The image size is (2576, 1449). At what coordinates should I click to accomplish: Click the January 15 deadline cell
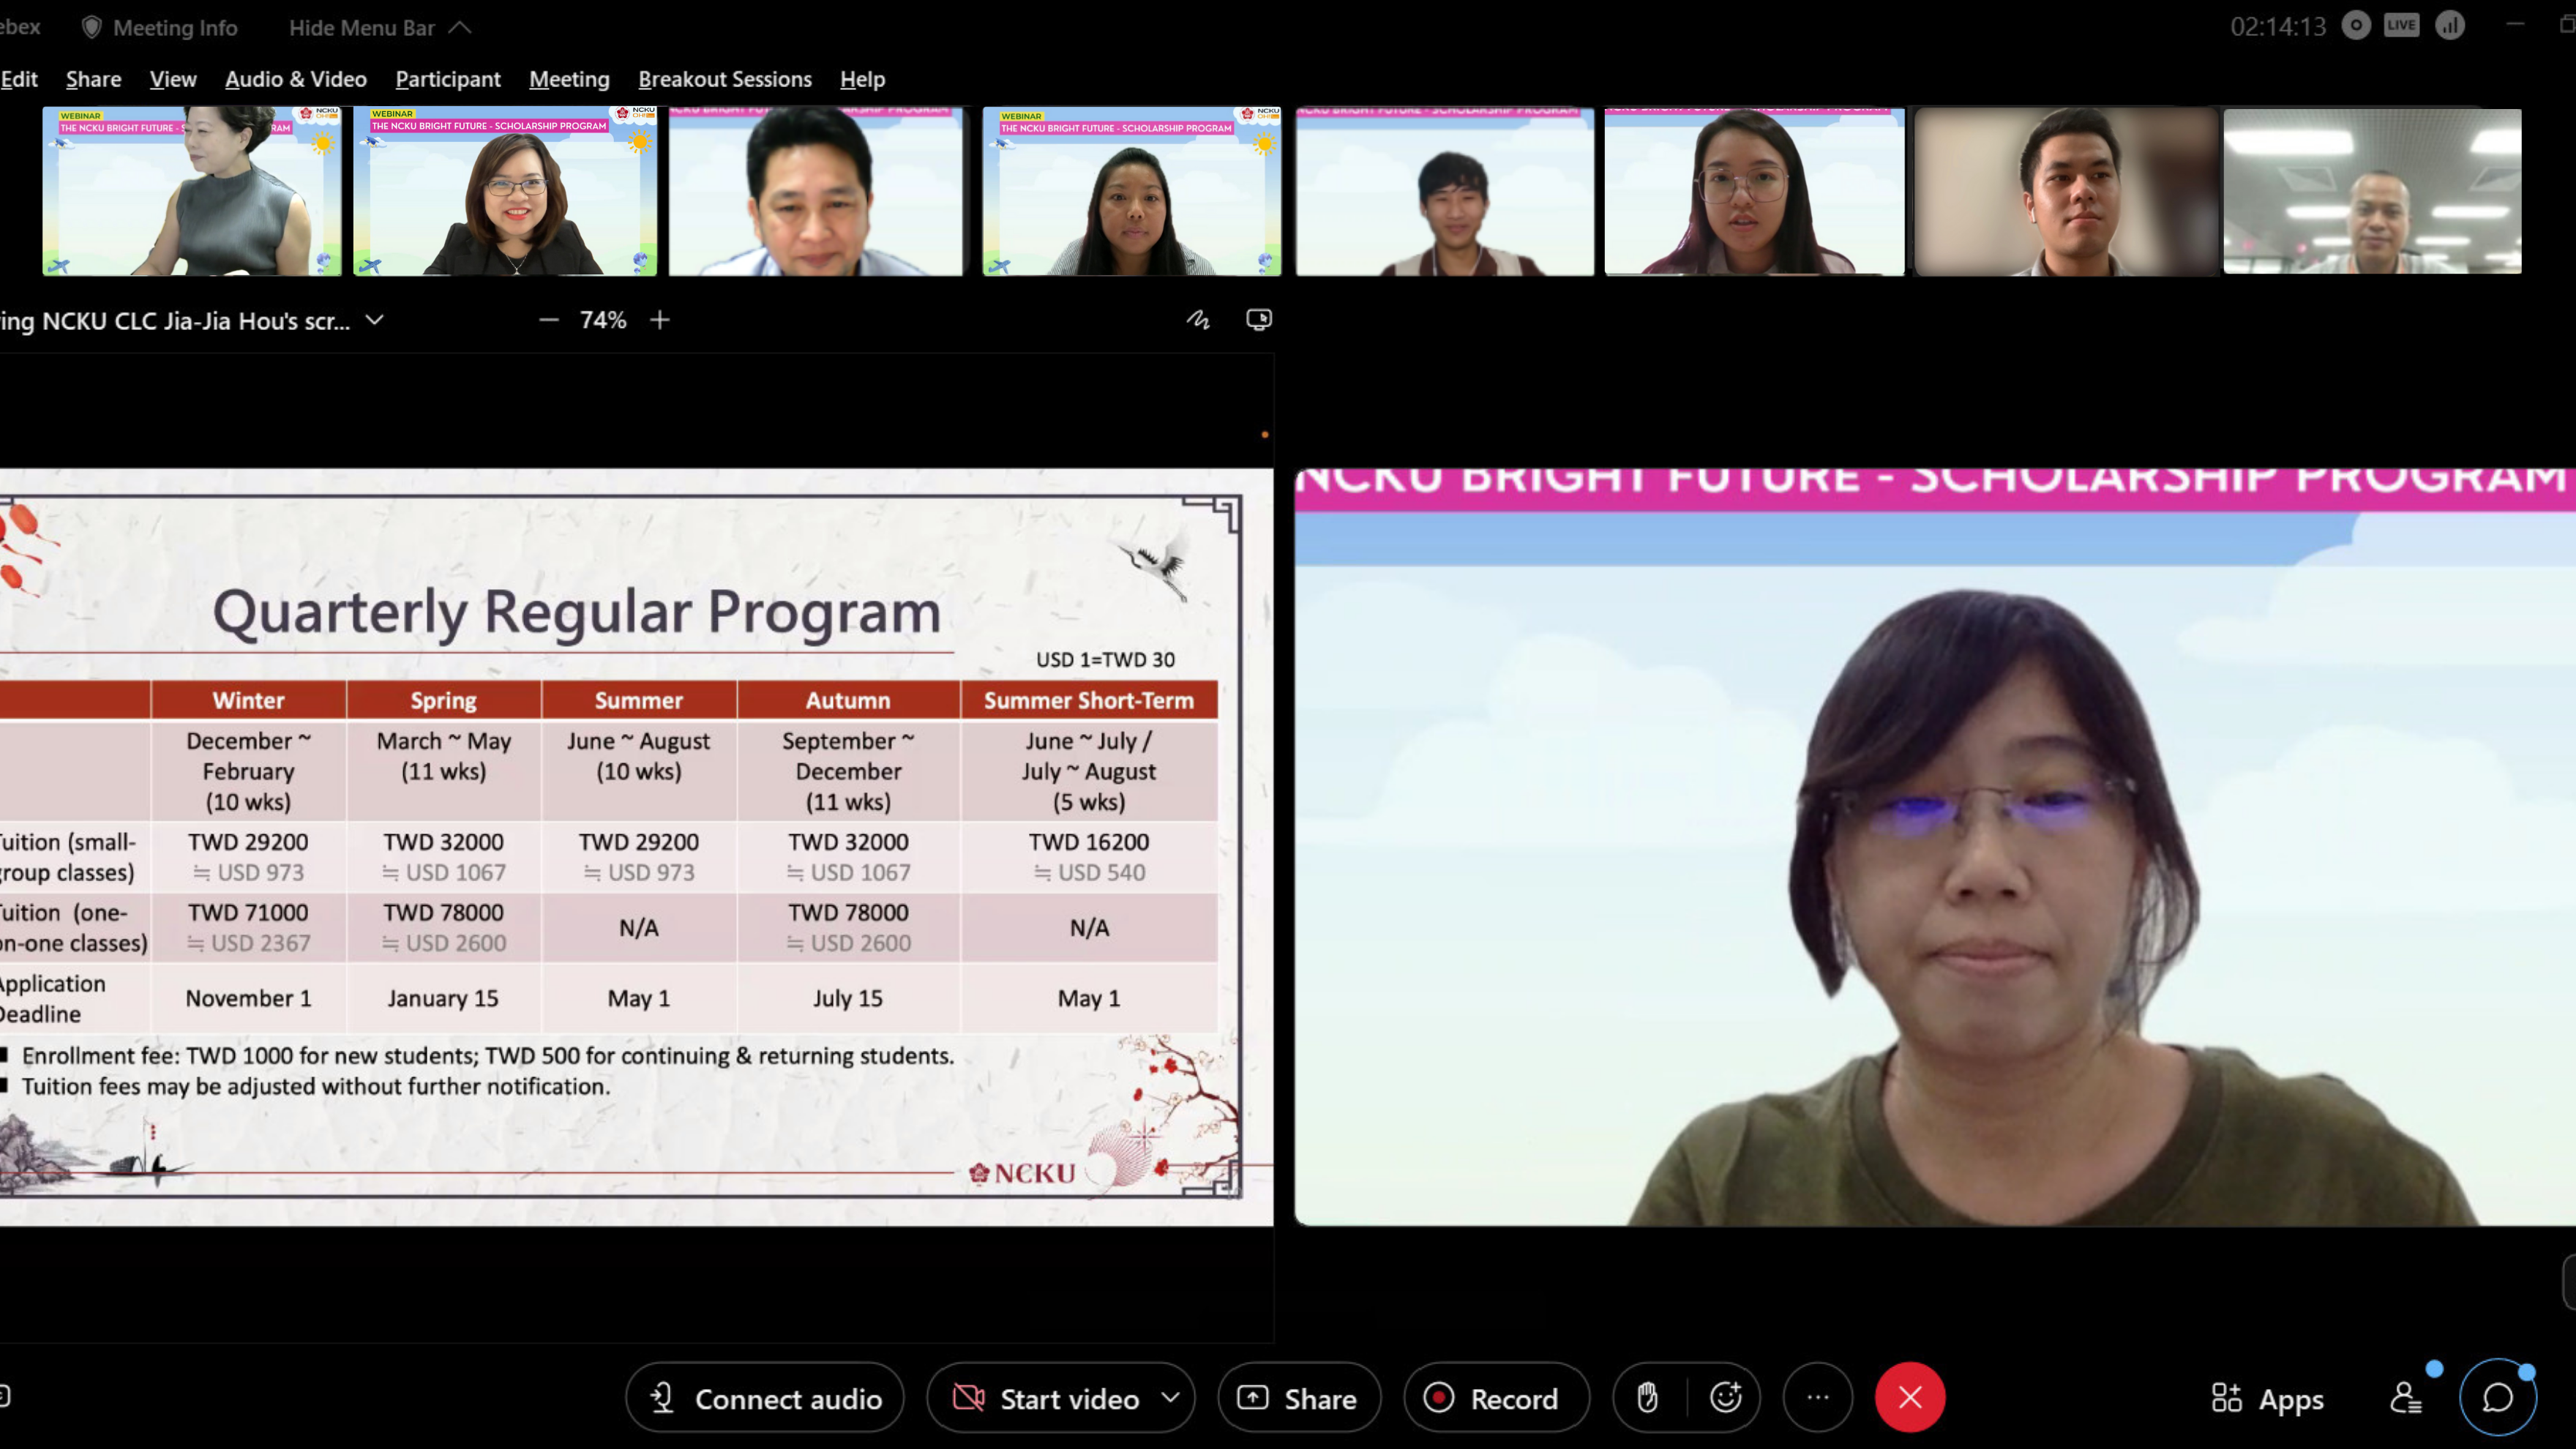pos(444,998)
